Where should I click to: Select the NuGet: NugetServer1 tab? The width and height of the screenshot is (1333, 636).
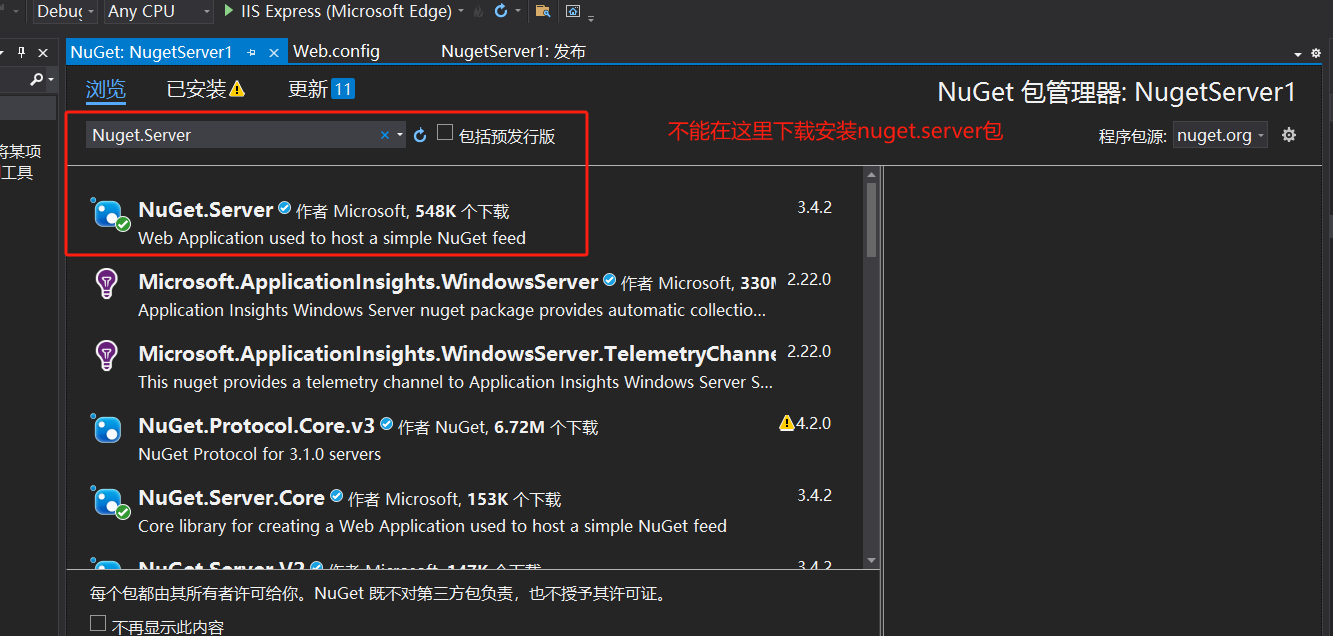152,51
